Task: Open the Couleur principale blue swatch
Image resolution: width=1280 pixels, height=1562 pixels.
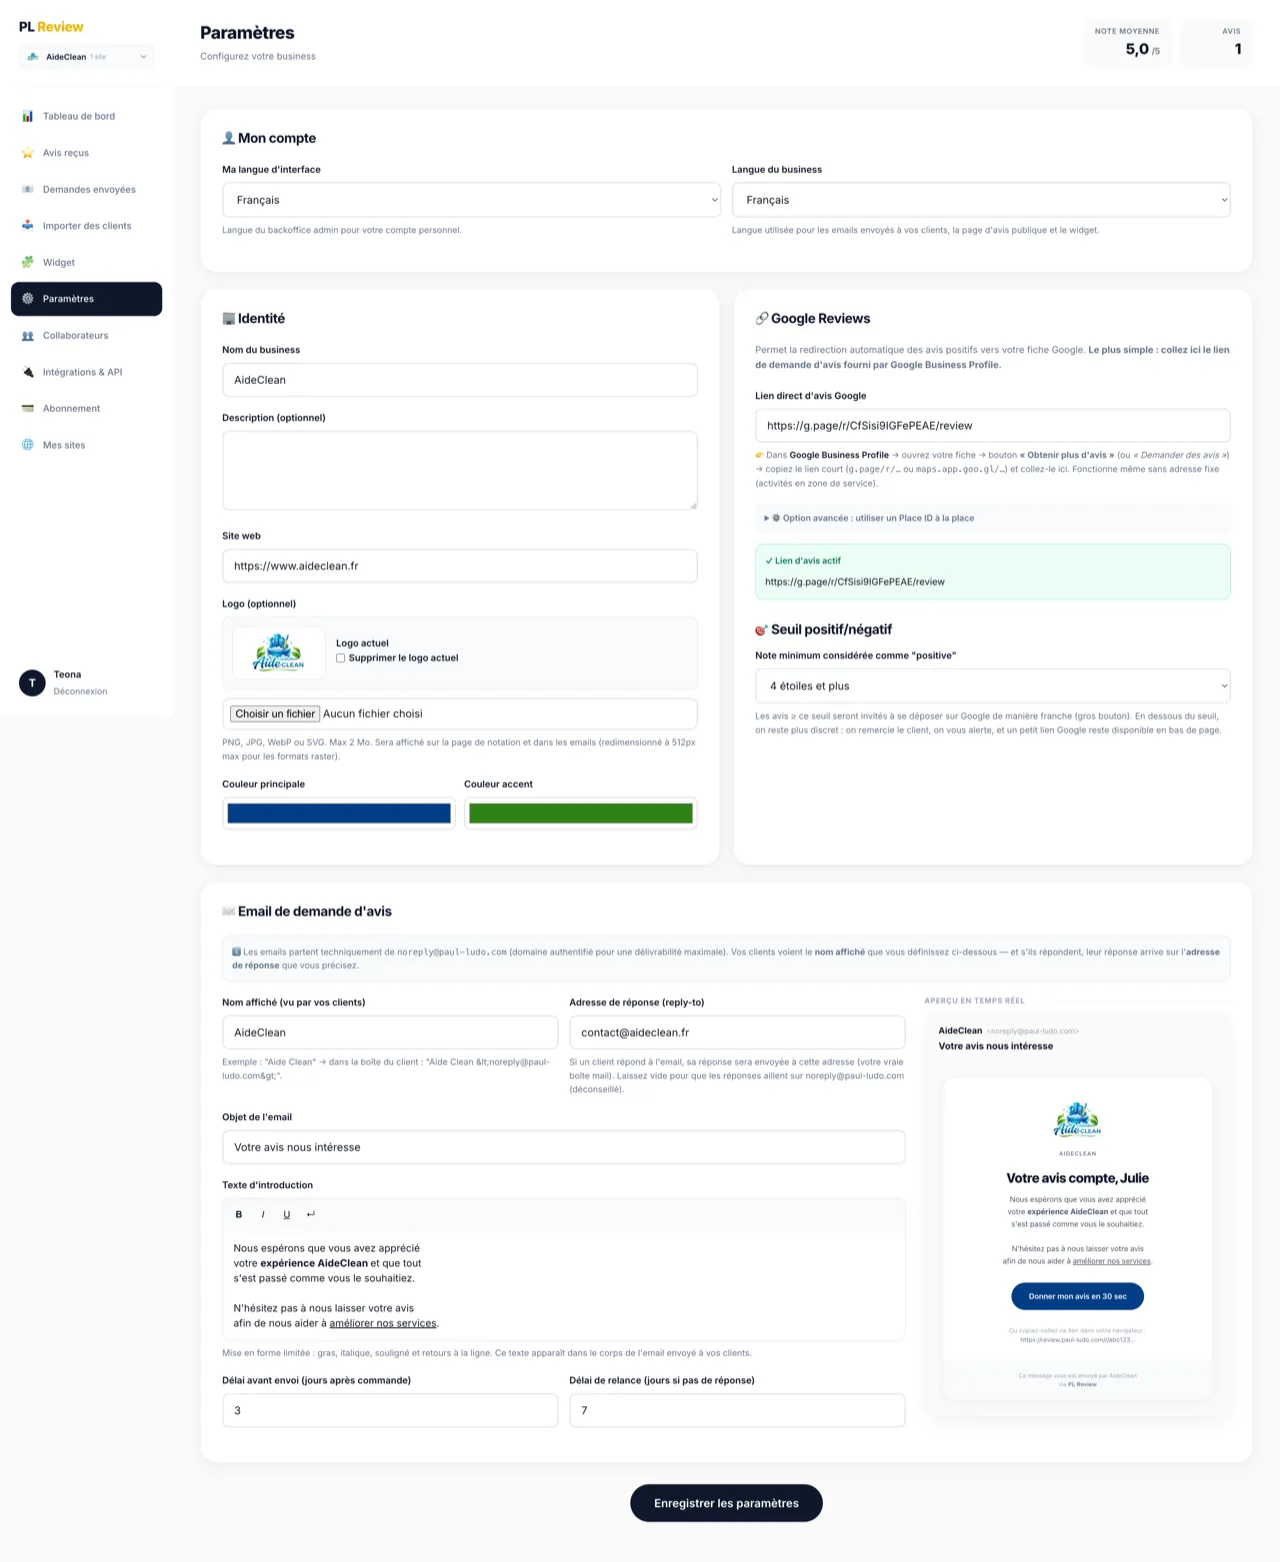Action: click(x=339, y=814)
